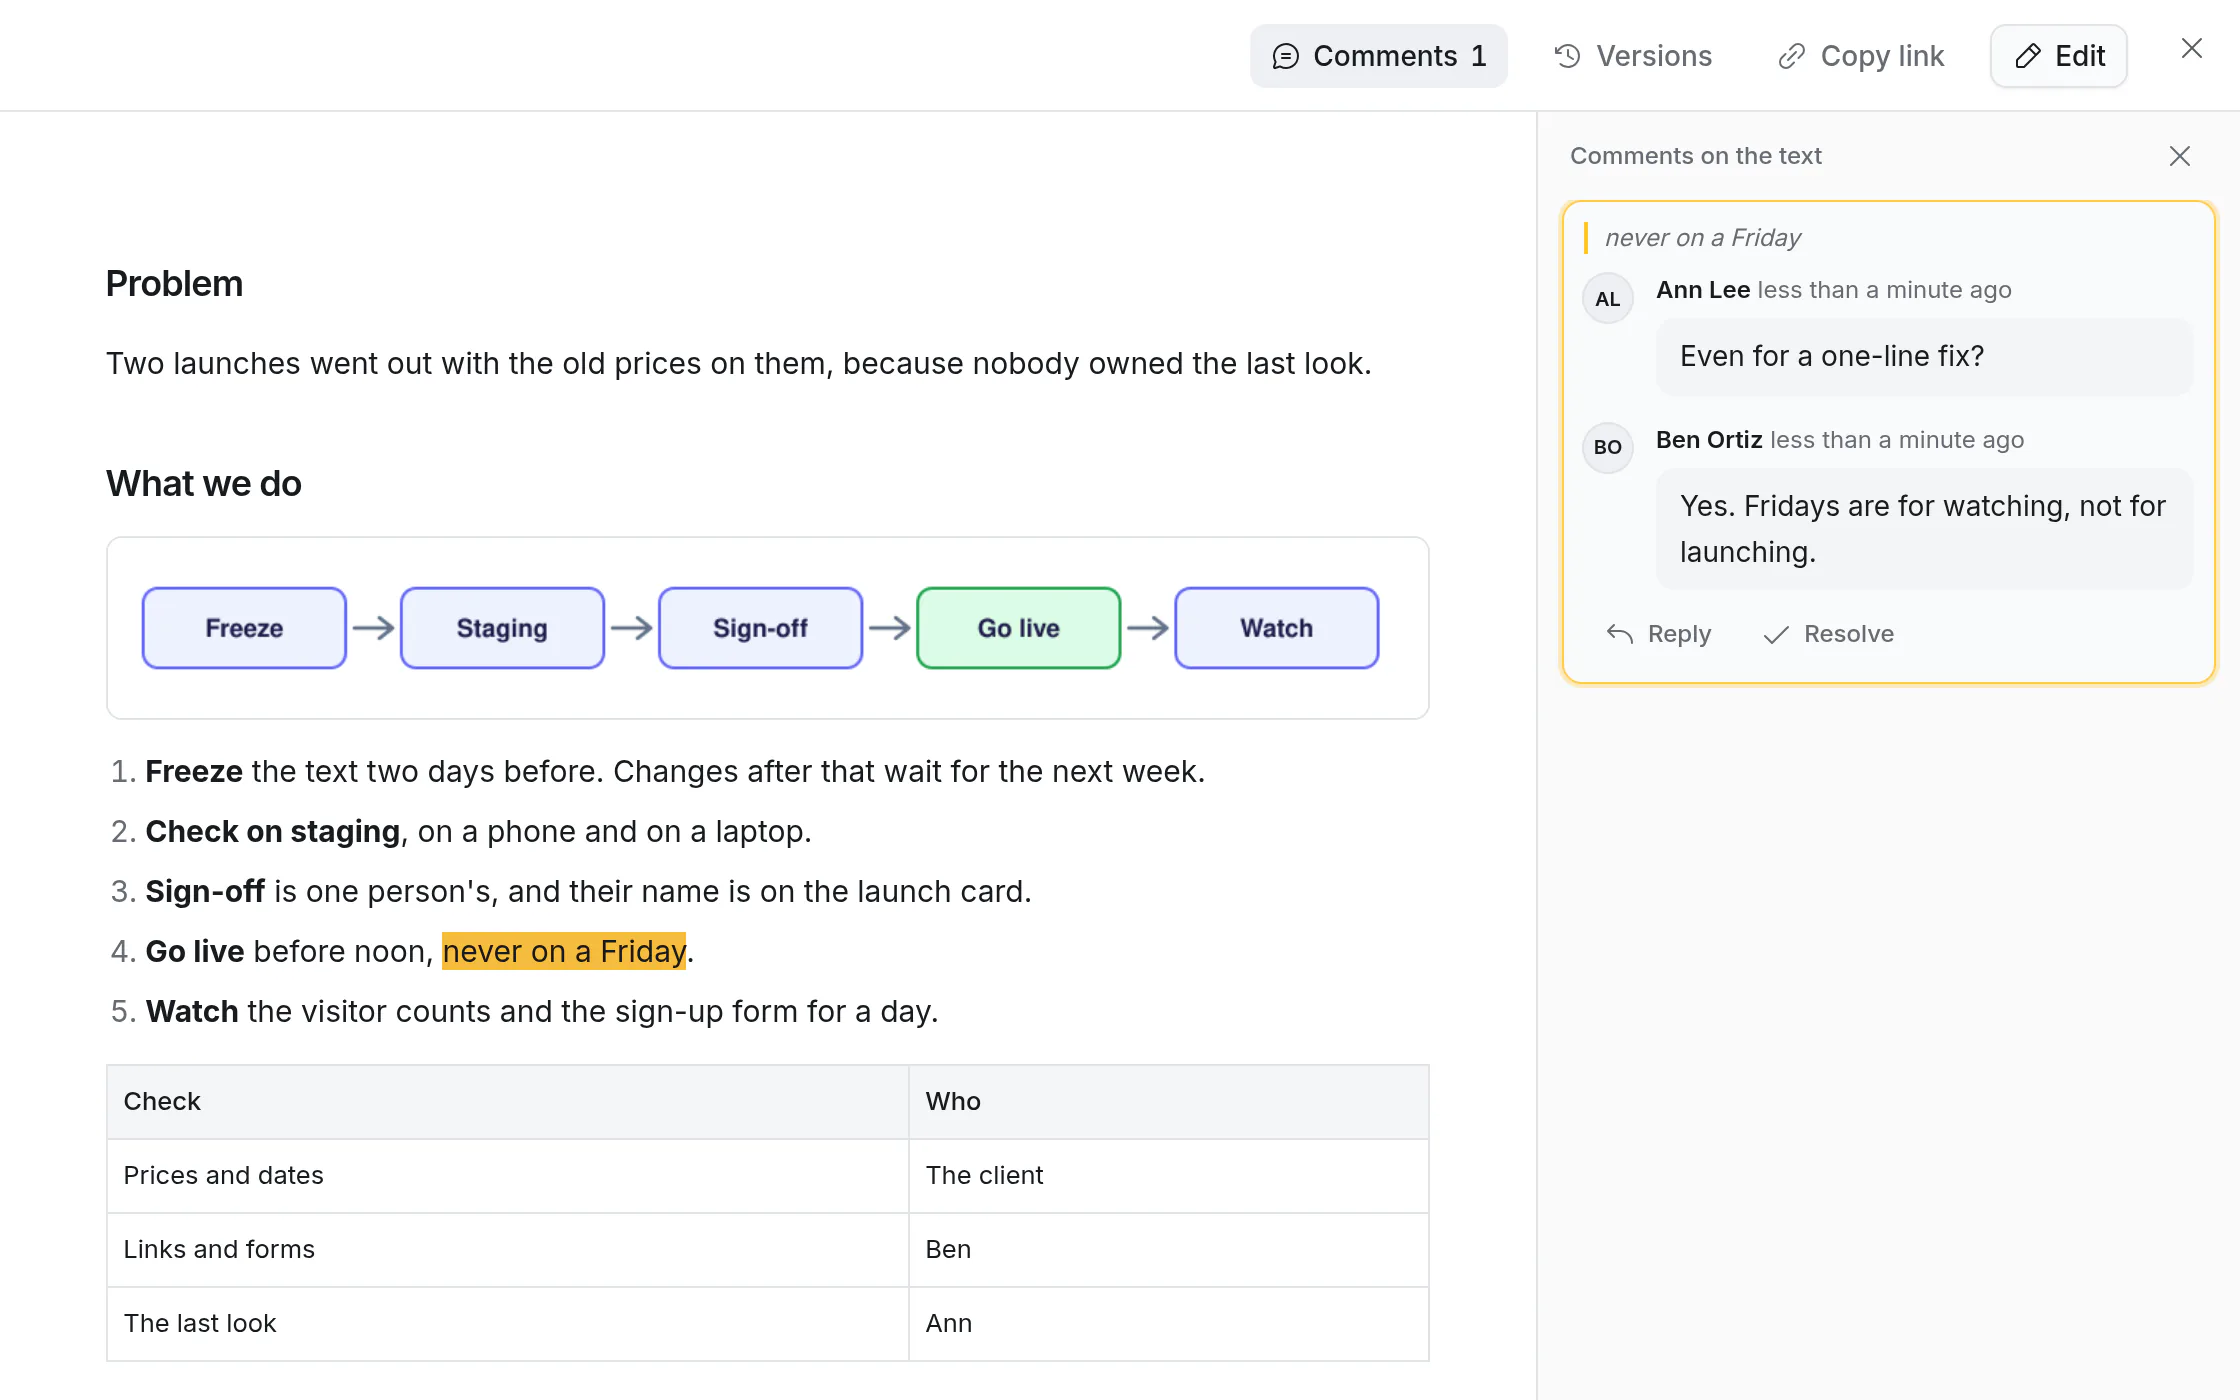Click the Prices and dates cell
The image size is (2240, 1400).
[508, 1176]
